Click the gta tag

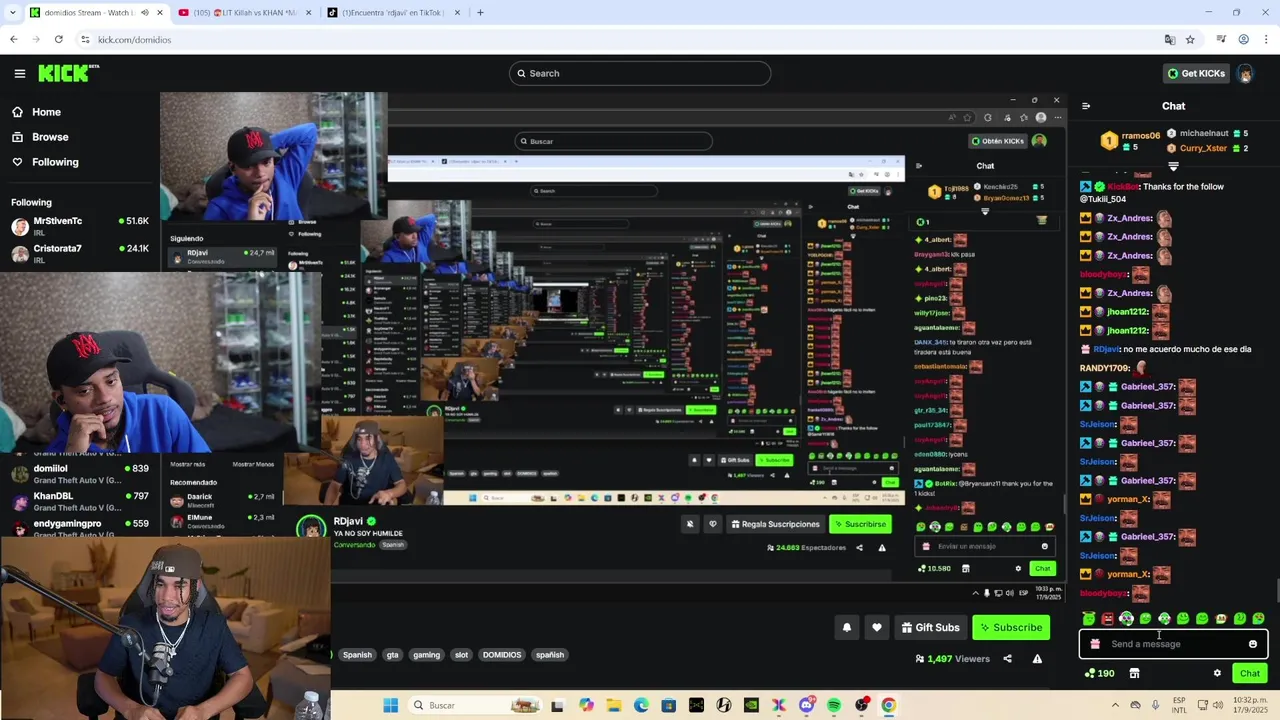pyautogui.click(x=392, y=655)
